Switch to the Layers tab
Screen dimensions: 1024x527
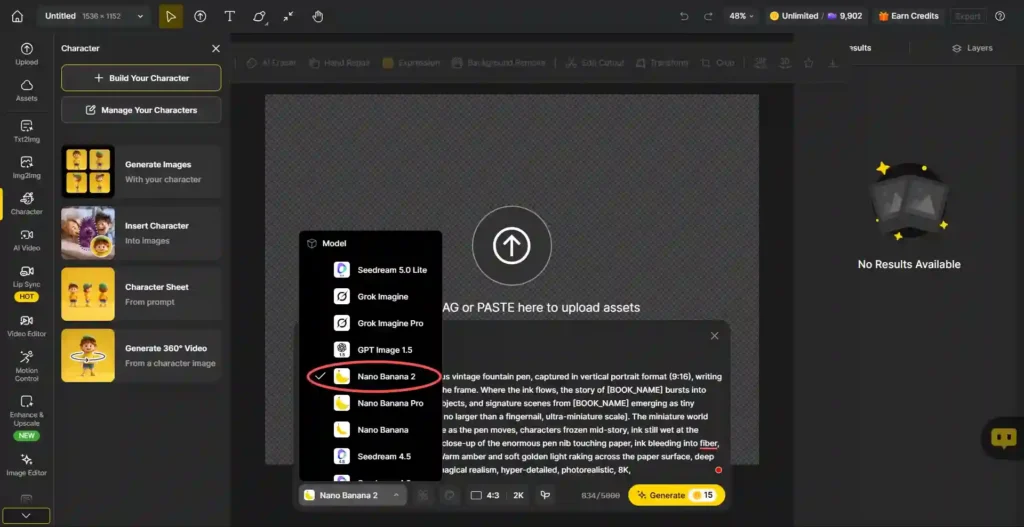tap(971, 48)
